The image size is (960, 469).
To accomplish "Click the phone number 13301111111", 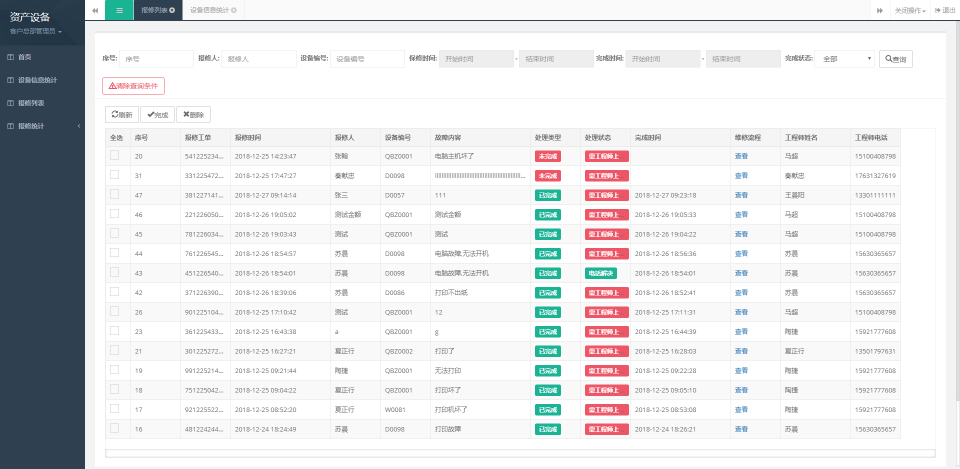I will [x=876, y=195].
